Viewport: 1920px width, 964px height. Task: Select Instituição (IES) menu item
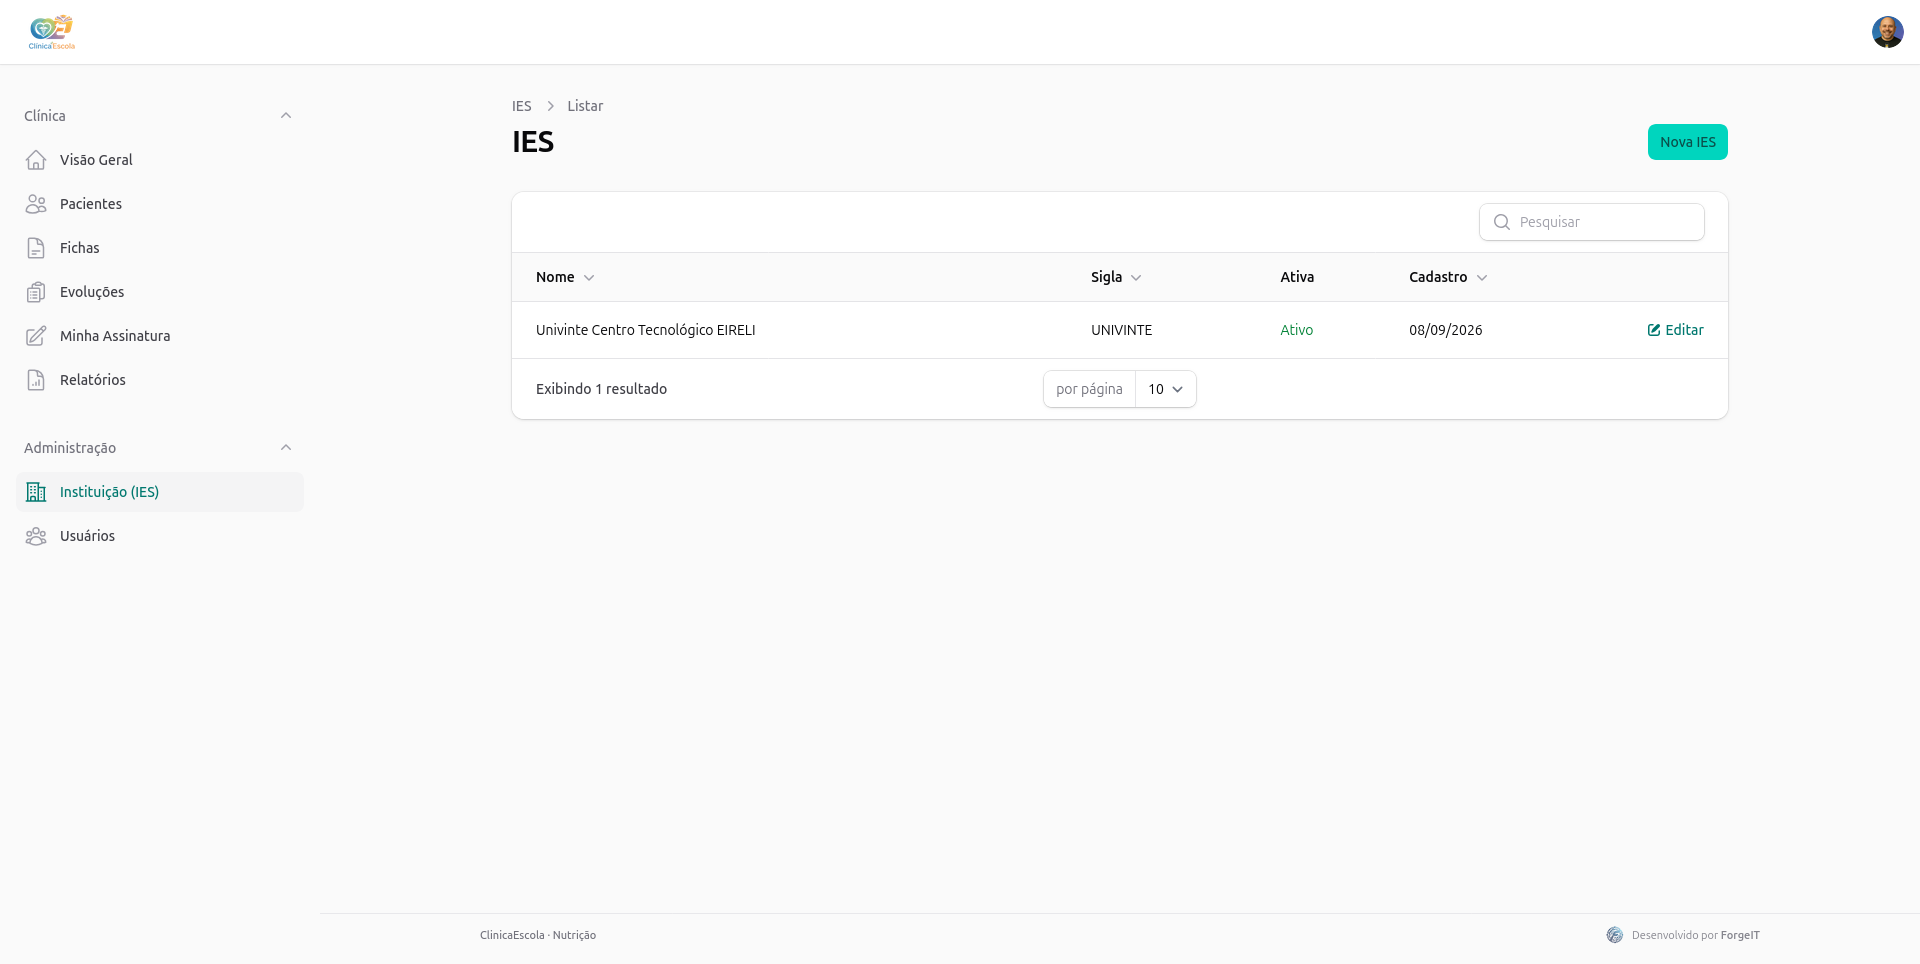click(160, 492)
